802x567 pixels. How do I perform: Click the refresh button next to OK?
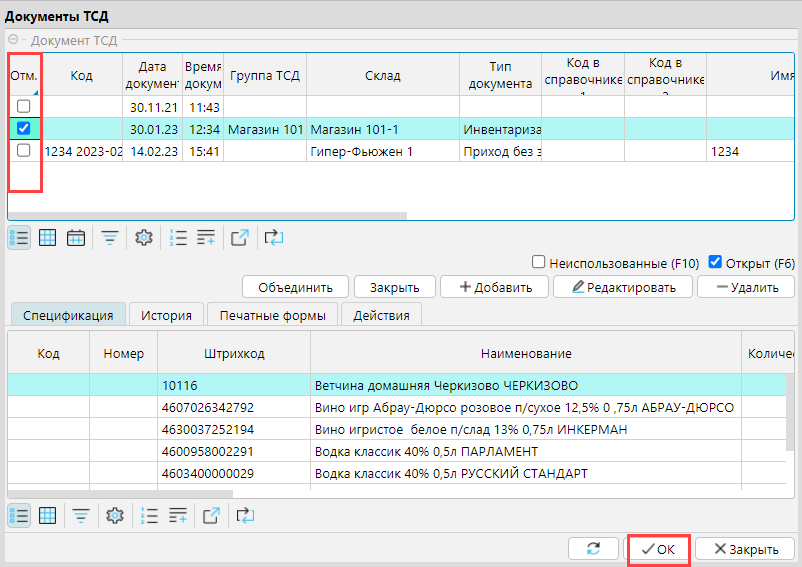pyautogui.click(x=592, y=549)
